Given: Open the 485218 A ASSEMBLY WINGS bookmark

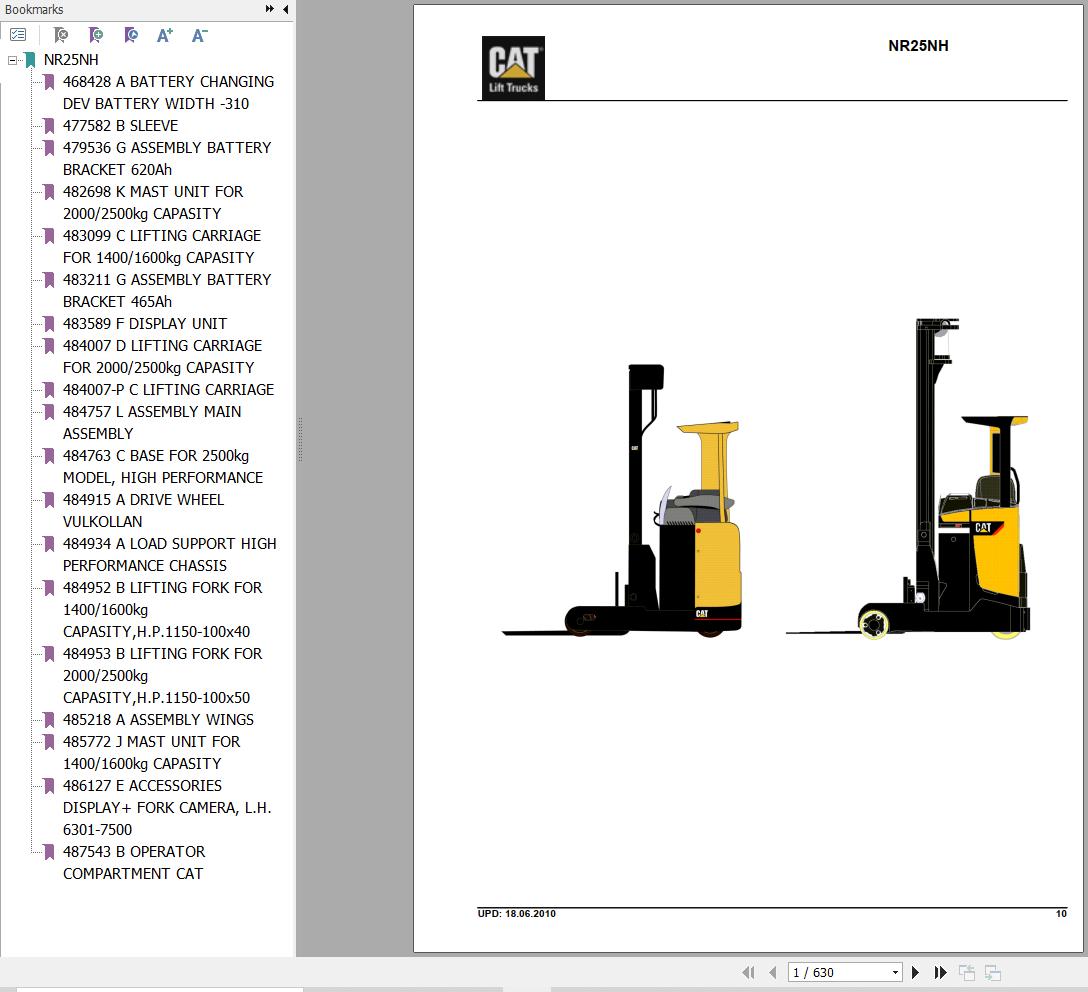Looking at the screenshot, I should coord(158,720).
